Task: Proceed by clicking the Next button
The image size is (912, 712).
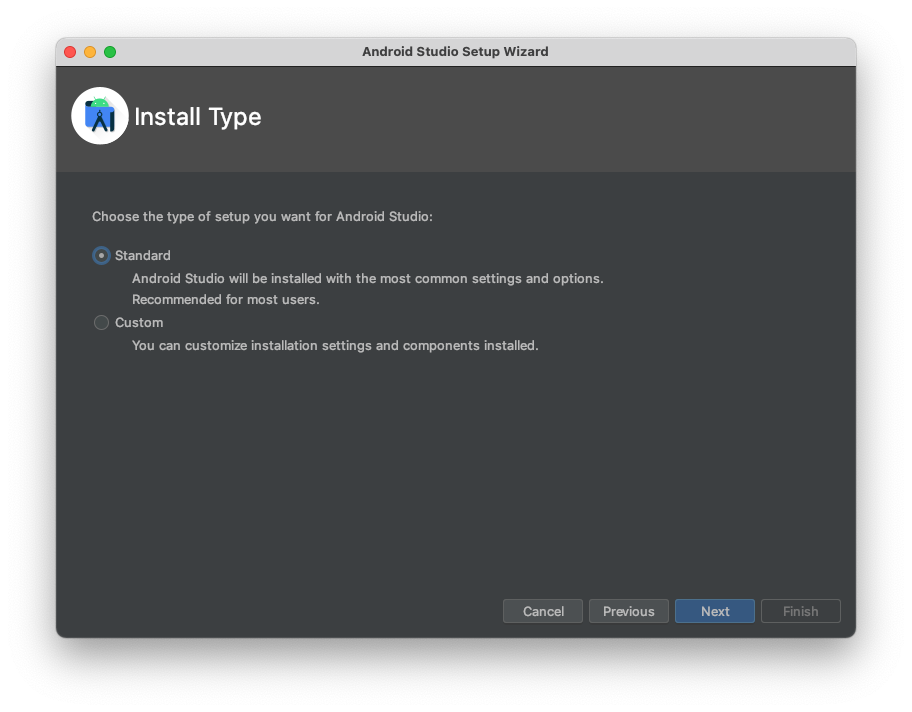Action: [715, 611]
